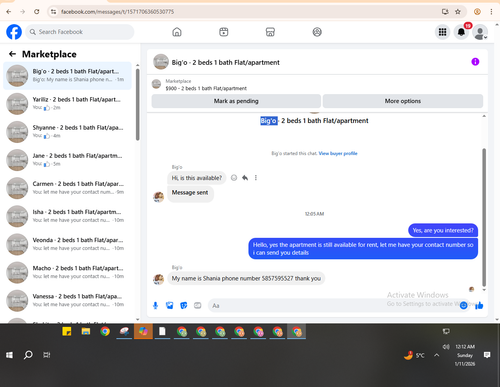Open the Windows Start menu
Viewport: 500px width, 387px height.
click(9, 355)
